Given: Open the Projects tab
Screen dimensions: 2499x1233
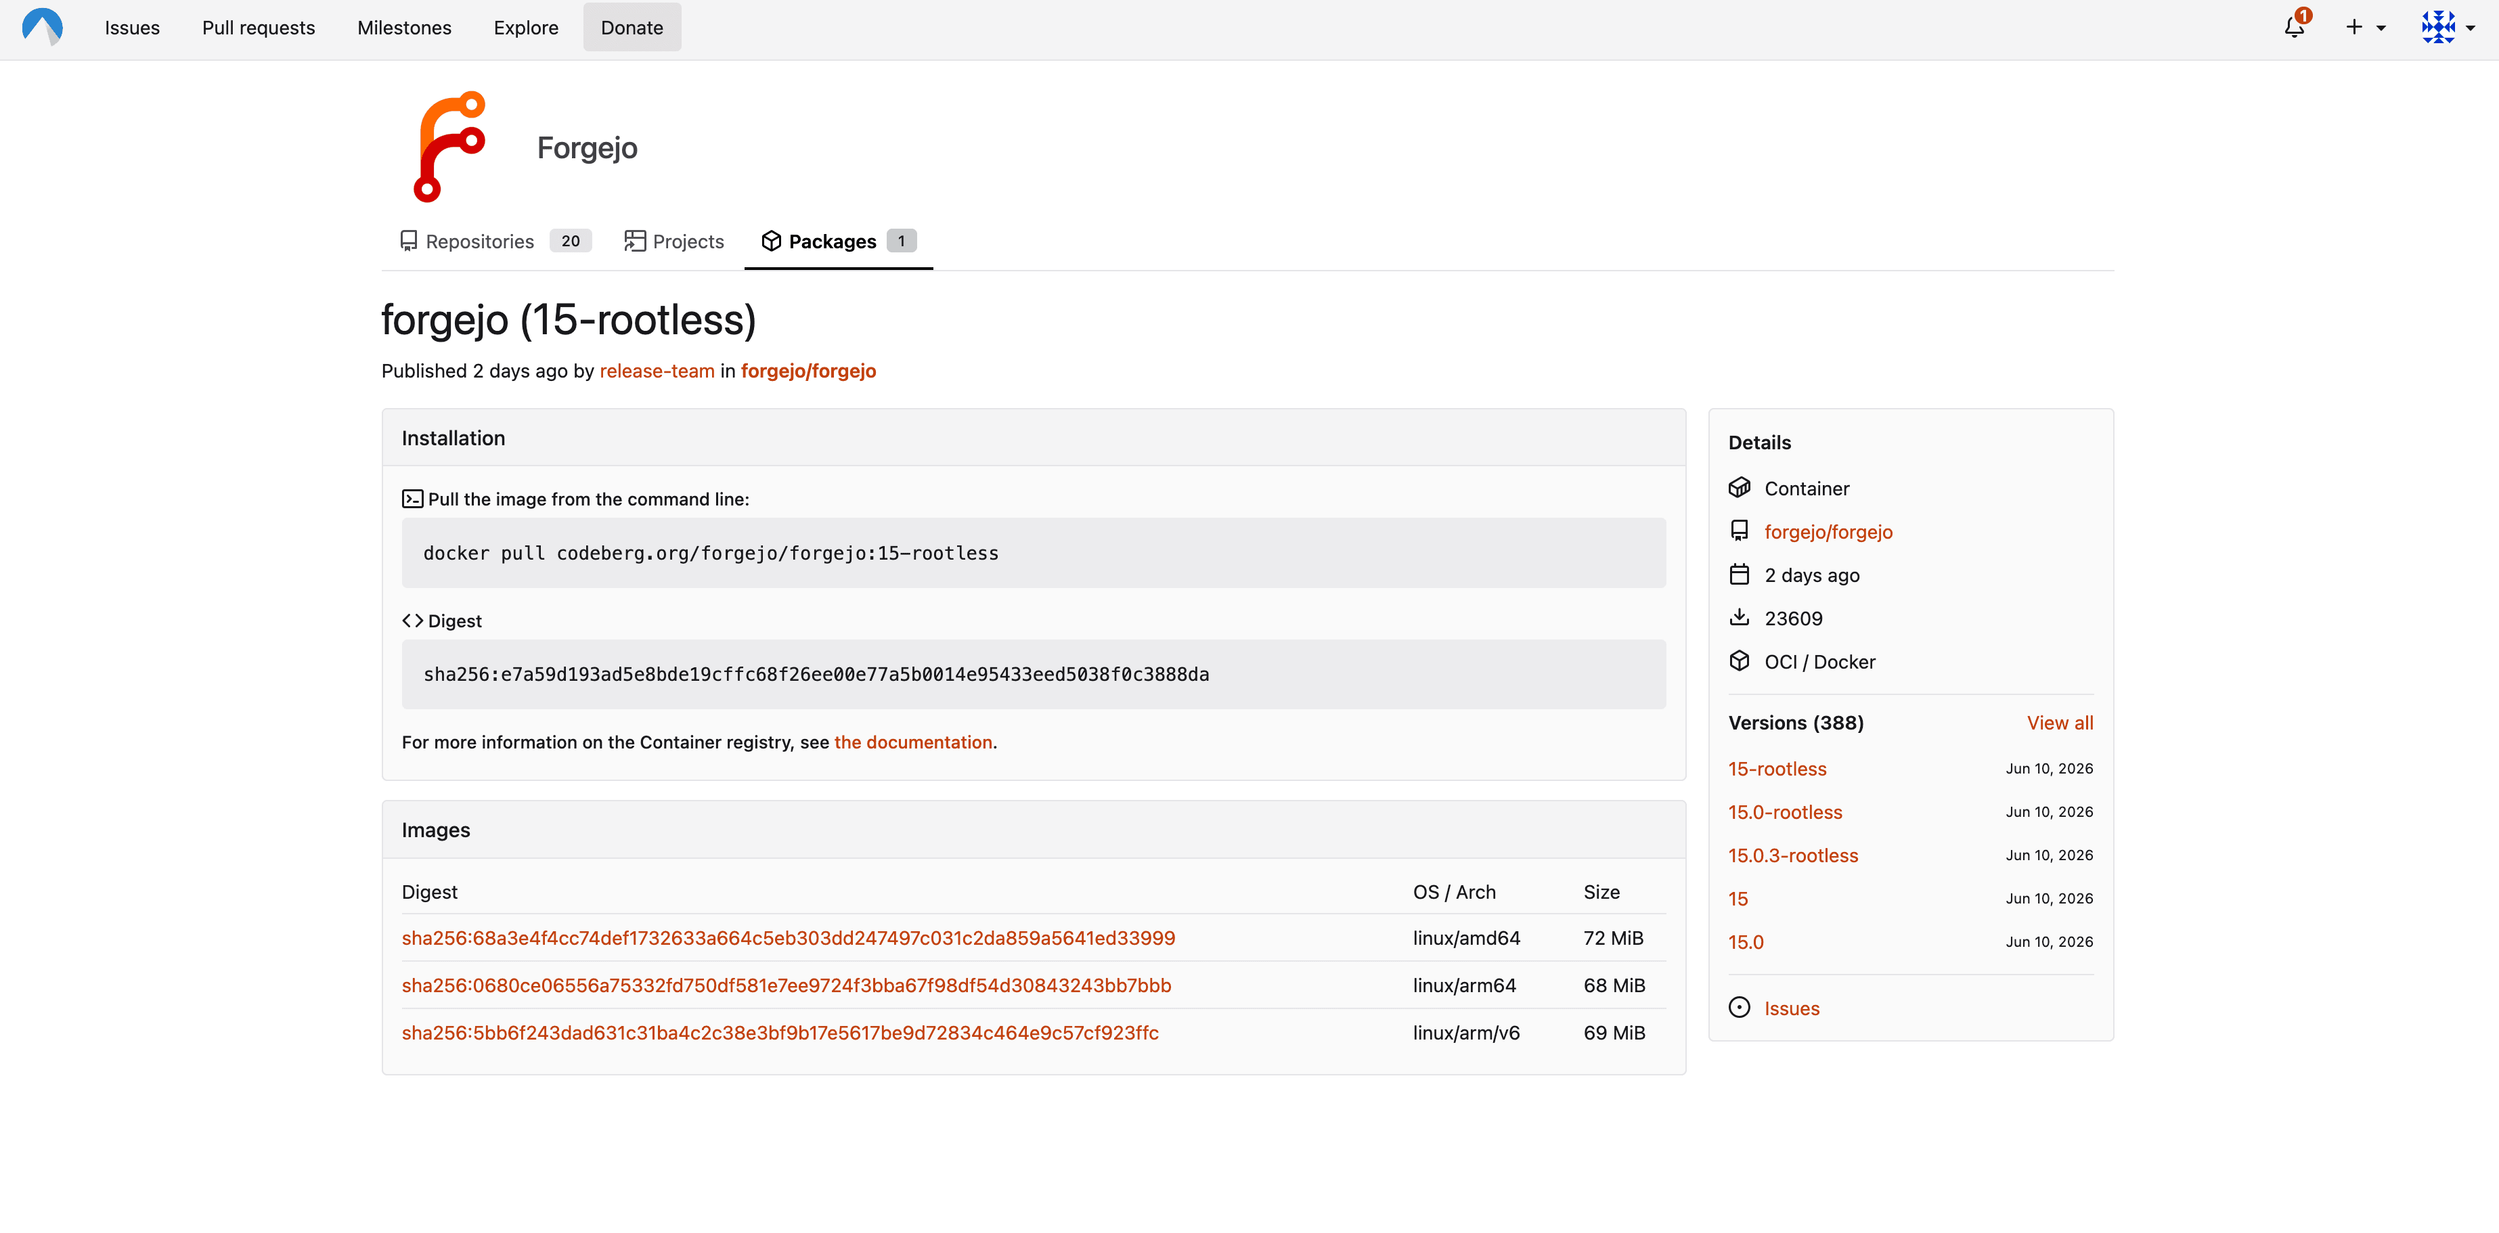Looking at the screenshot, I should [674, 241].
